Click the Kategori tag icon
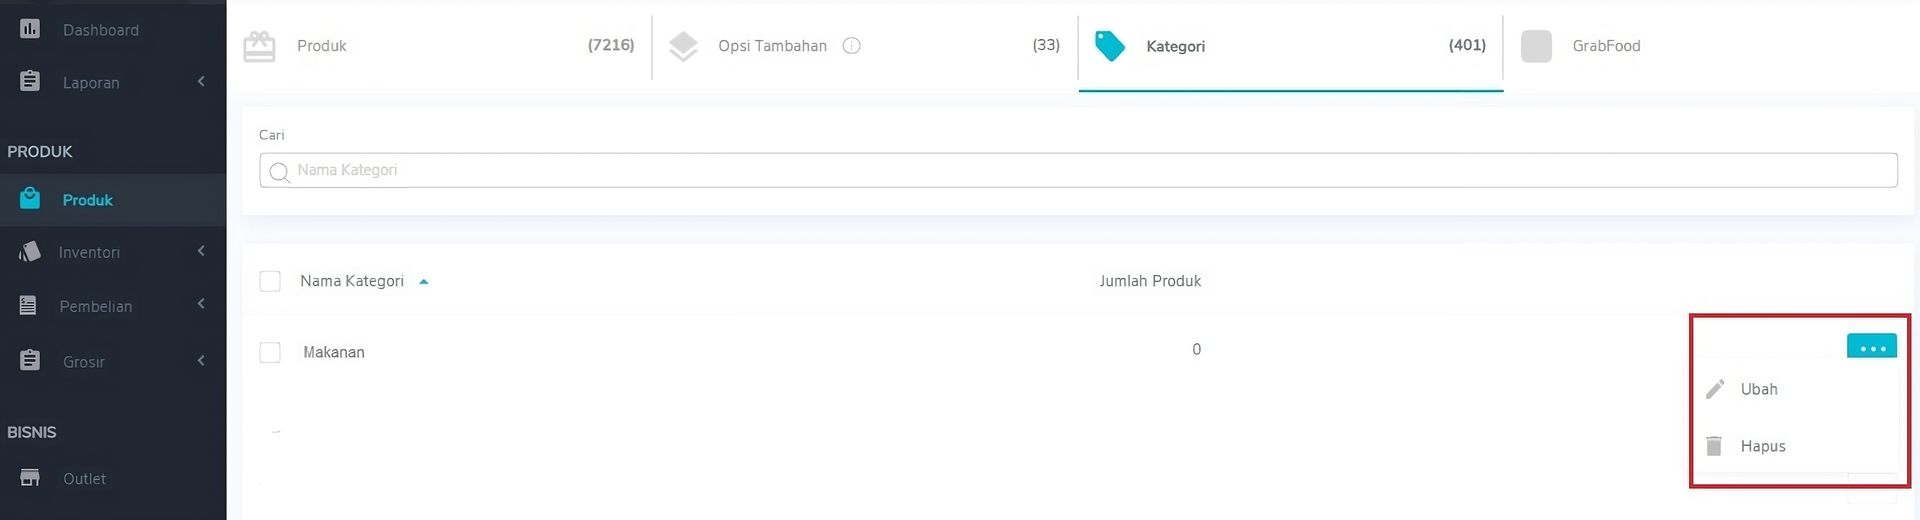Viewport: 1920px width, 520px height. (1110, 46)
